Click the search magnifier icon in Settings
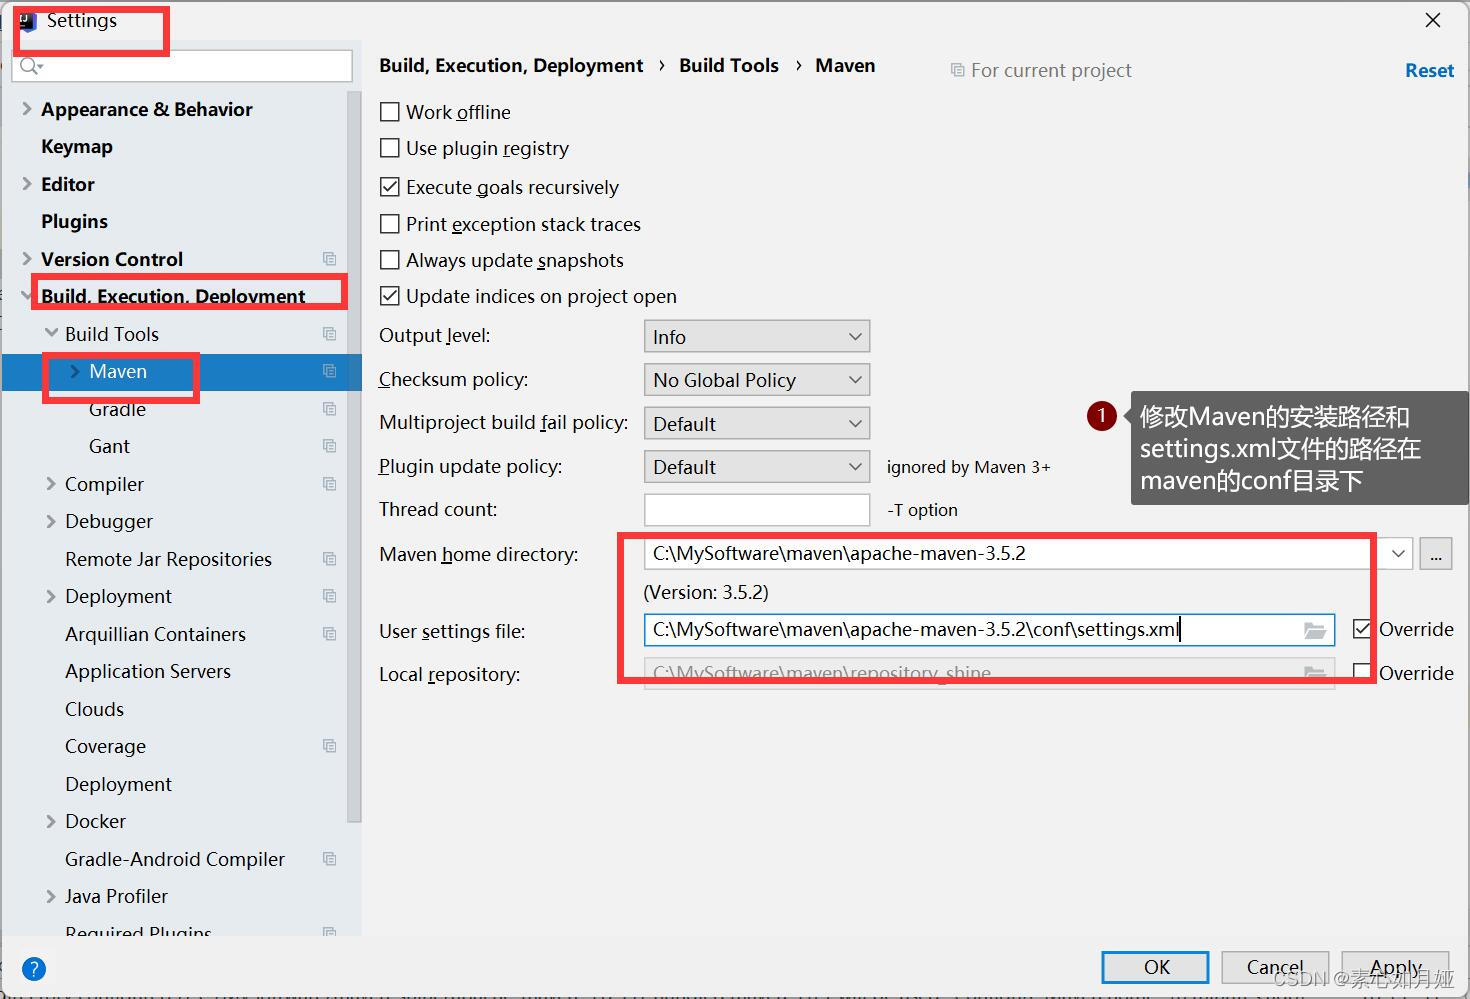The height and width of the screenshot is (999, 1470). pos(29,66)
